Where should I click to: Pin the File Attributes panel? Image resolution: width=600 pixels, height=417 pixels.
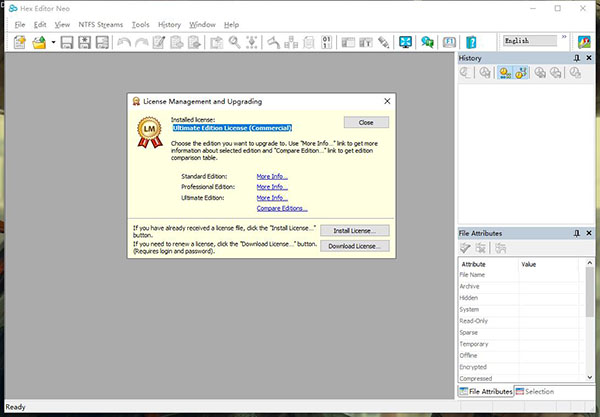pos(576,233)
